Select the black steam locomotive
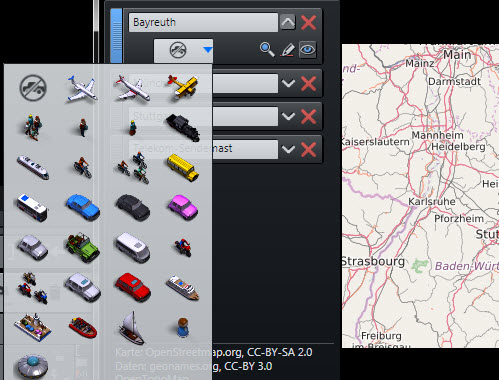Image resolution: width=499 pixels, height=380 pixels. 183,128
